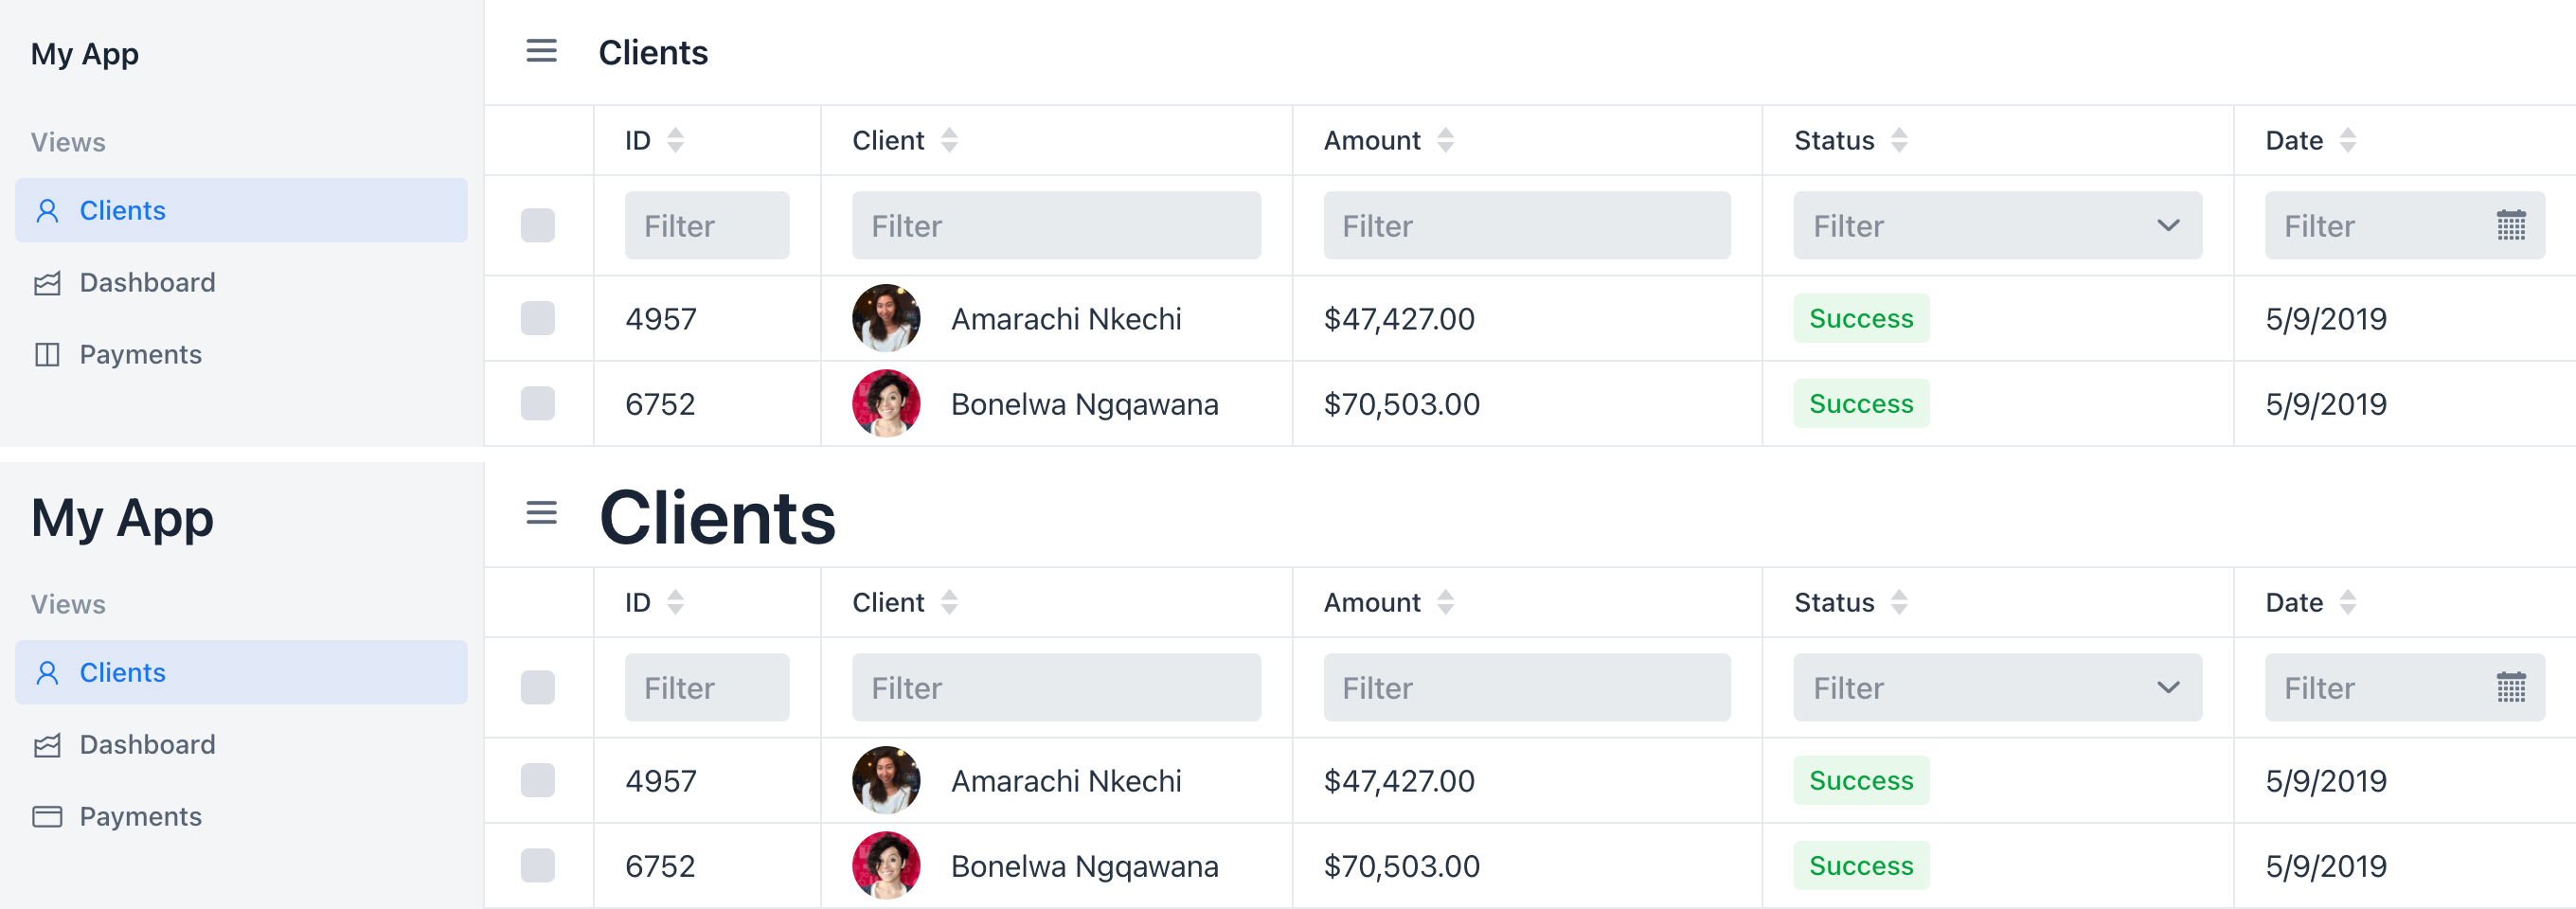The image size is (2576, 909).
Task: Click the hamburger menu icon beside large Clients heading
Action: click(541, 513)
